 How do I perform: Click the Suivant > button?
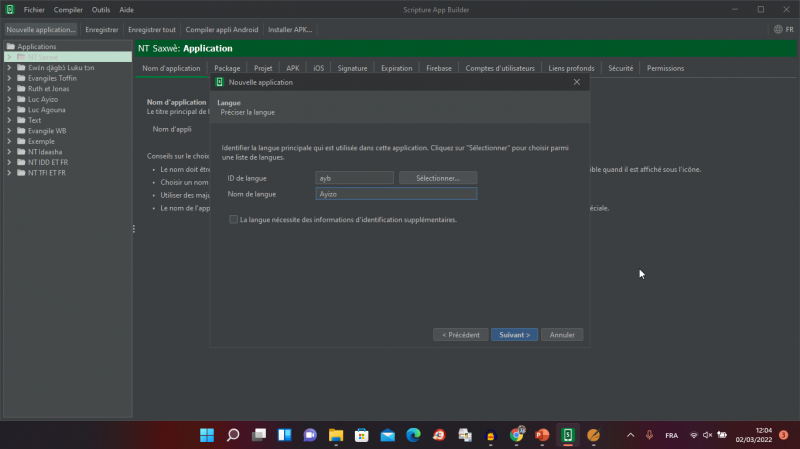tap(515, 335)
